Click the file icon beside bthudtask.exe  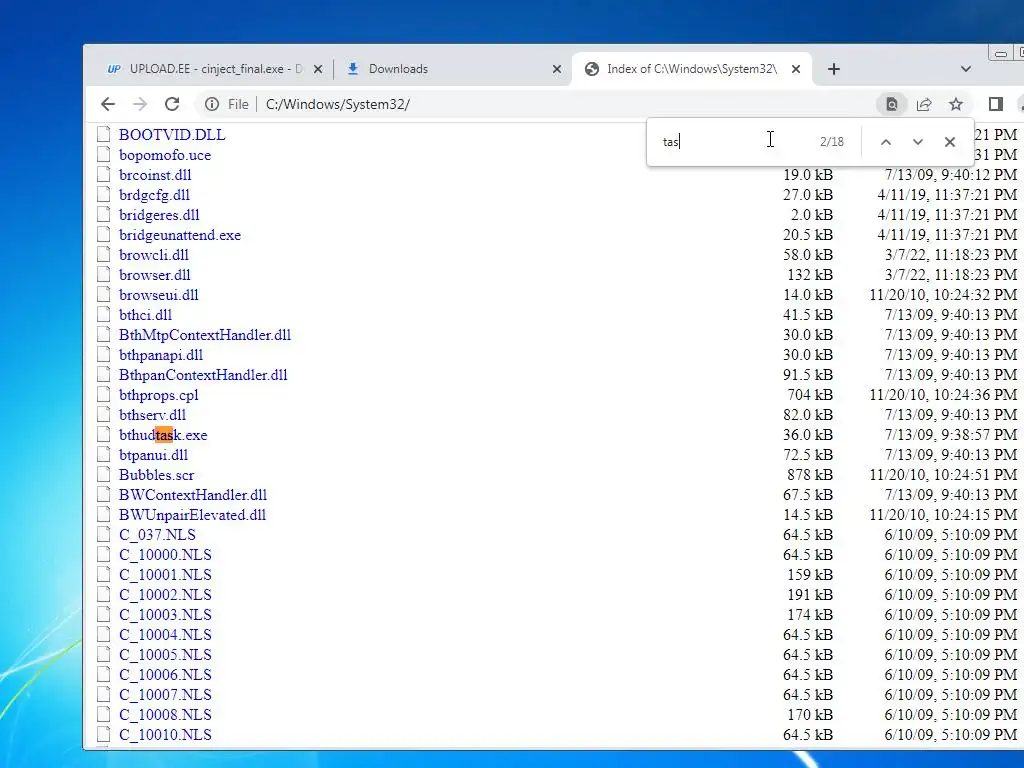click(103, 434)
